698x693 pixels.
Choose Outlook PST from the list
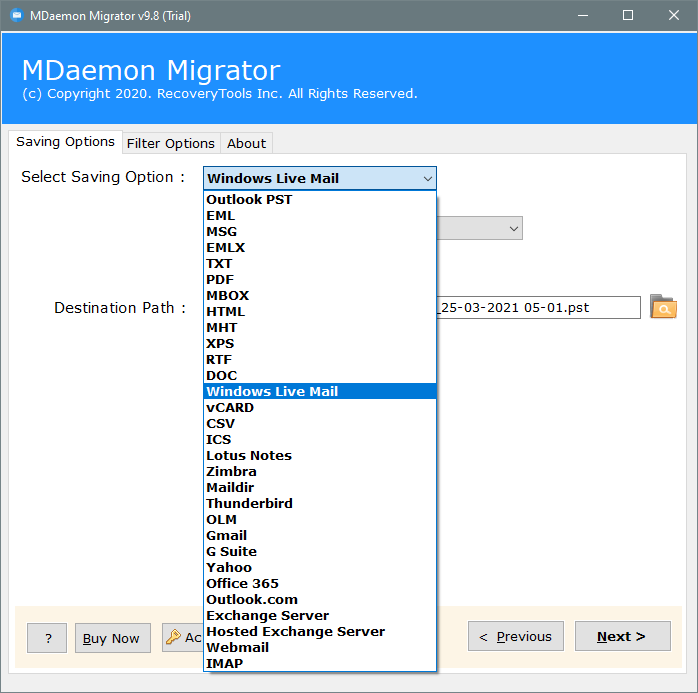point(320,199)
